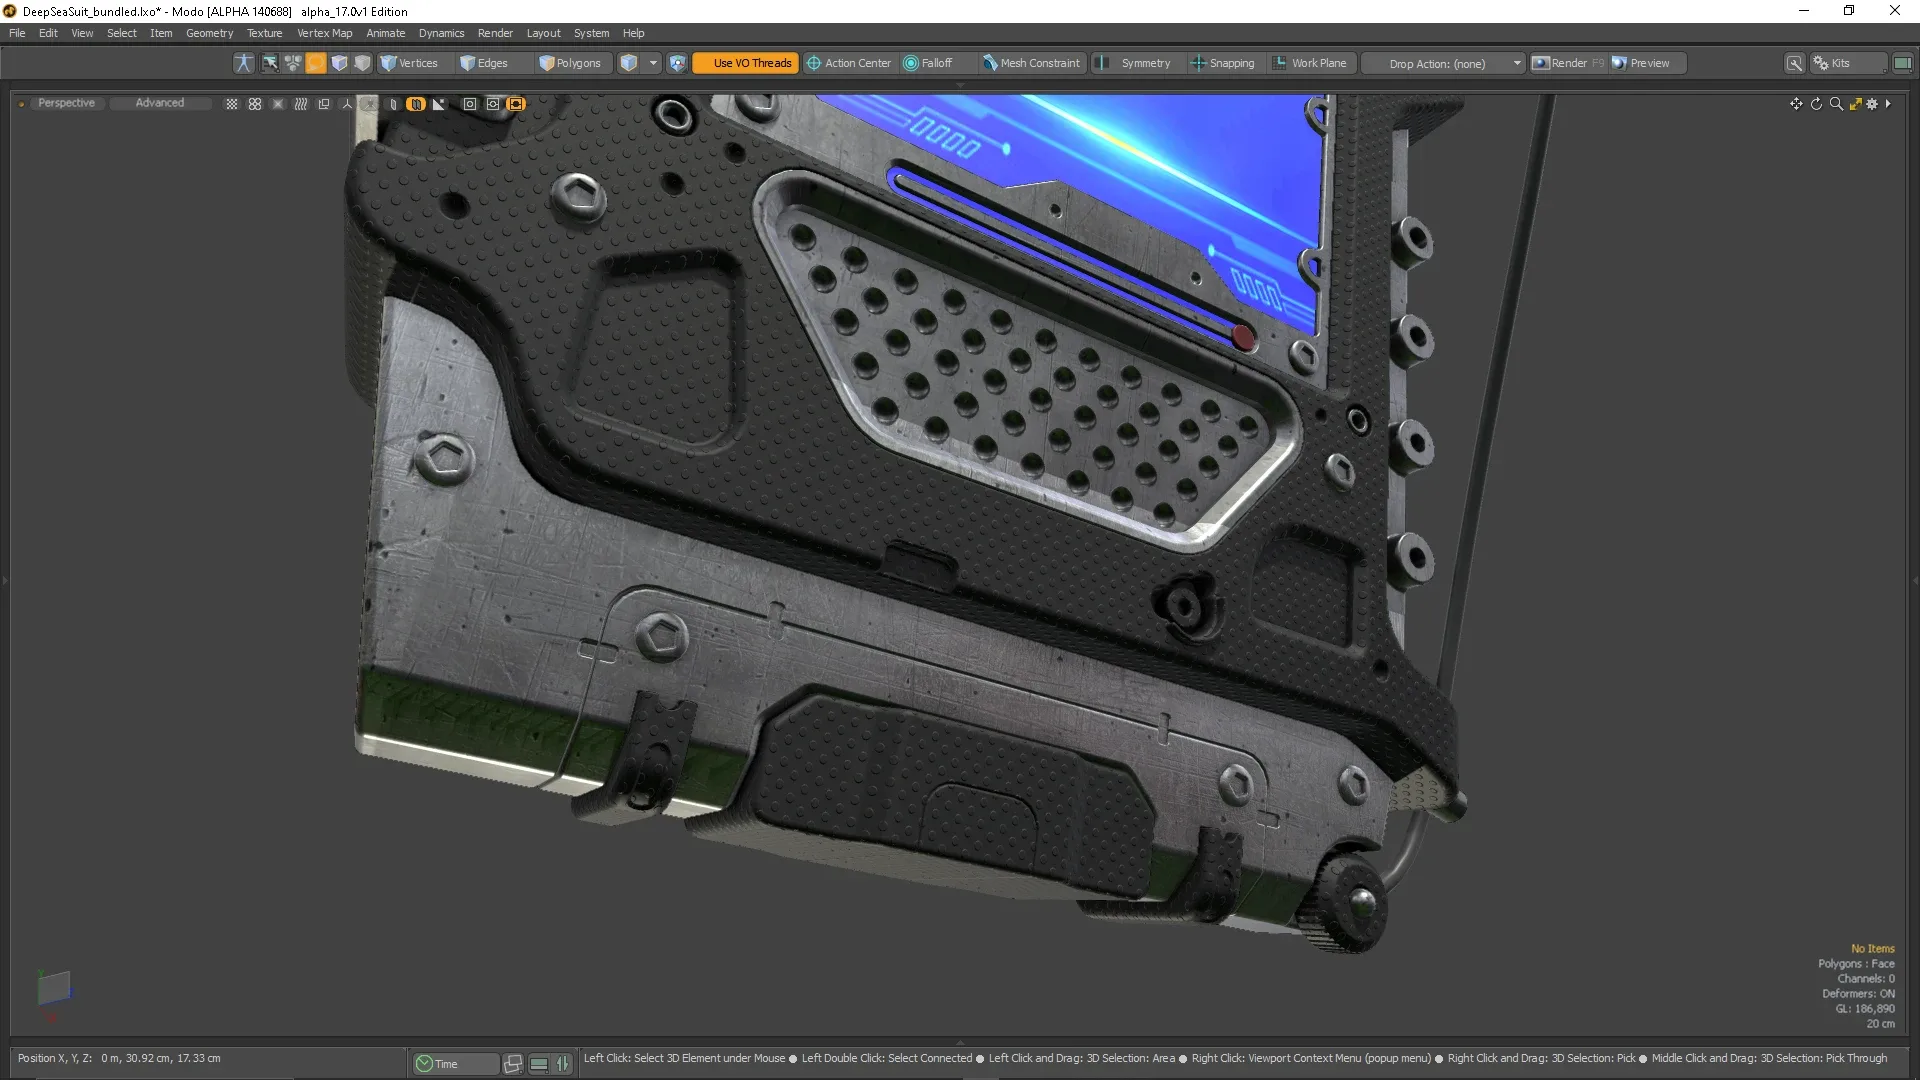Click the four-circles viewport icon
1920x1080 pixels.
pyautogui.click(x=255, y=104)
